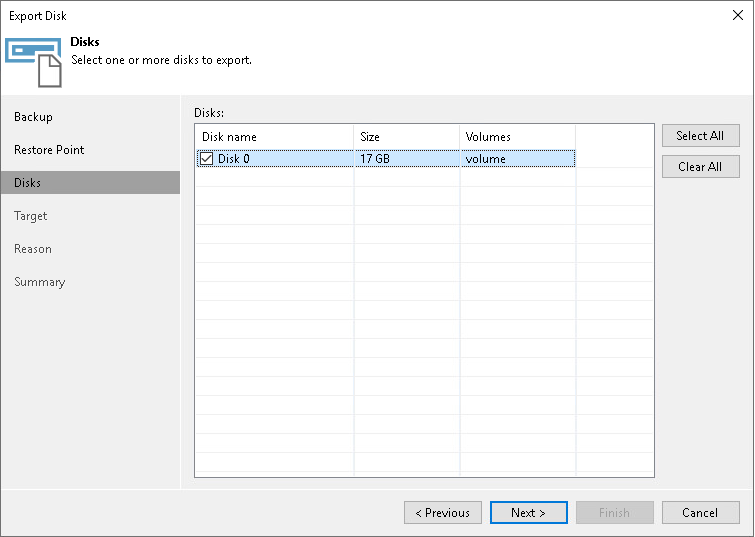Open the Backup wizard step
This screenshot has height=537, width=755.
coord(33,117)
